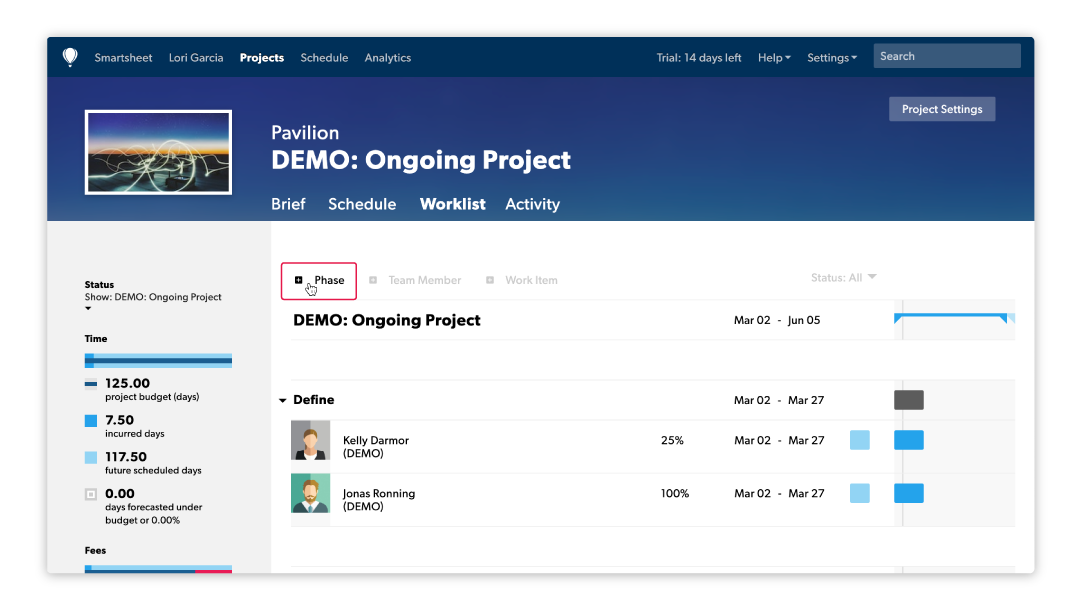
Task: Click the Fees budget progress bar
Action: point(158,569)
